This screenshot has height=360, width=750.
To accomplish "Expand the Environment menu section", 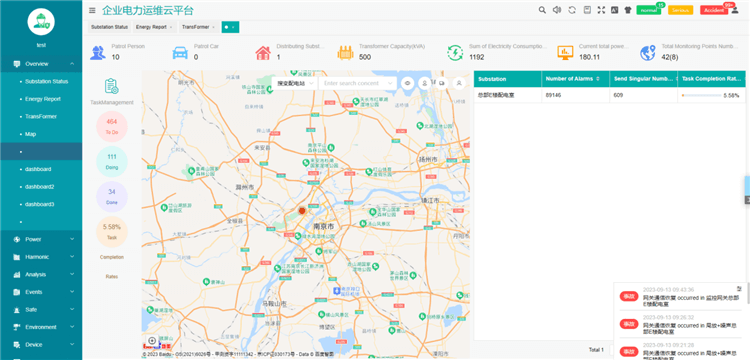I will (41, 327).
